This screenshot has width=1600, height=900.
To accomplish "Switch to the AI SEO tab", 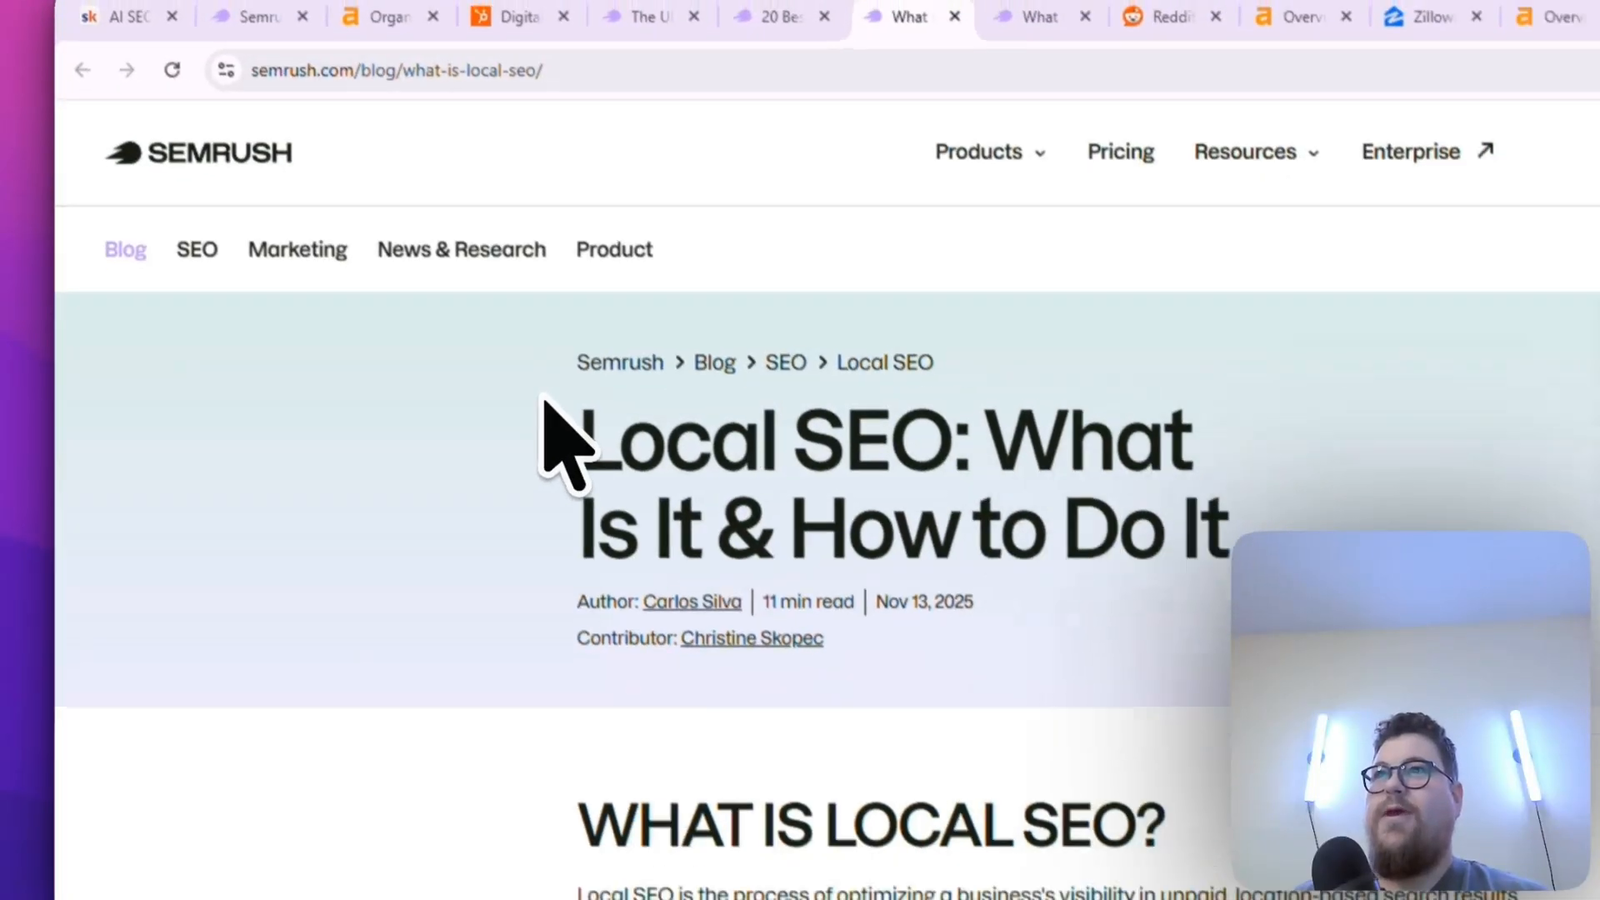I will pyautogui.click(x=123, y=16).
